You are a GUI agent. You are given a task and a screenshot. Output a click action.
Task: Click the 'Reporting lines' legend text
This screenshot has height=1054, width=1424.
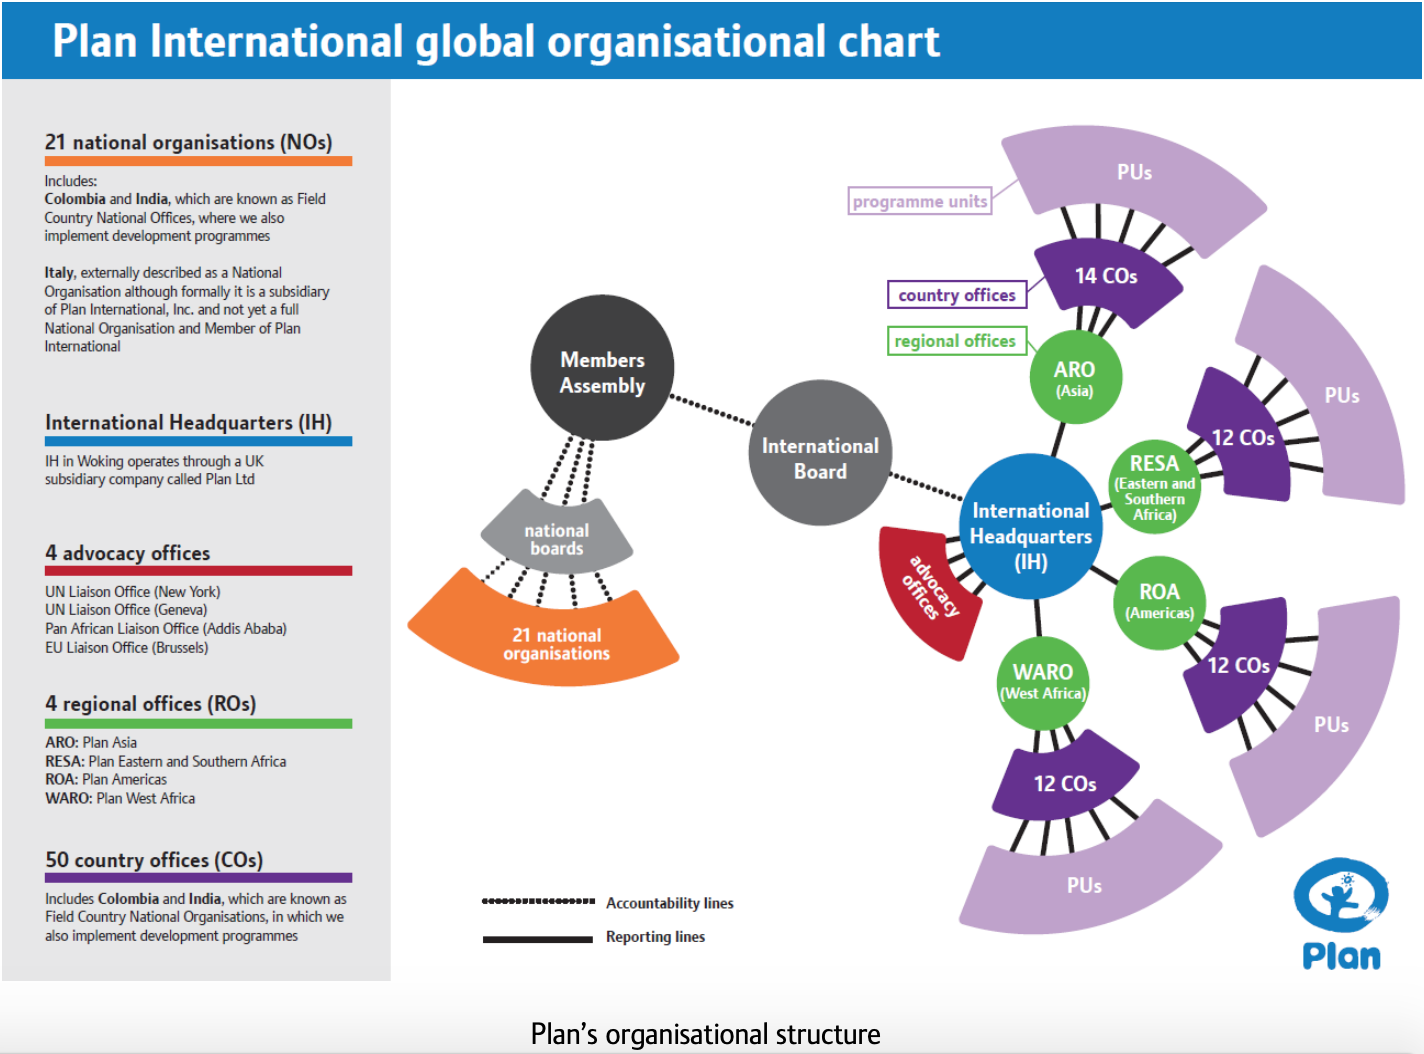[655, 937]
